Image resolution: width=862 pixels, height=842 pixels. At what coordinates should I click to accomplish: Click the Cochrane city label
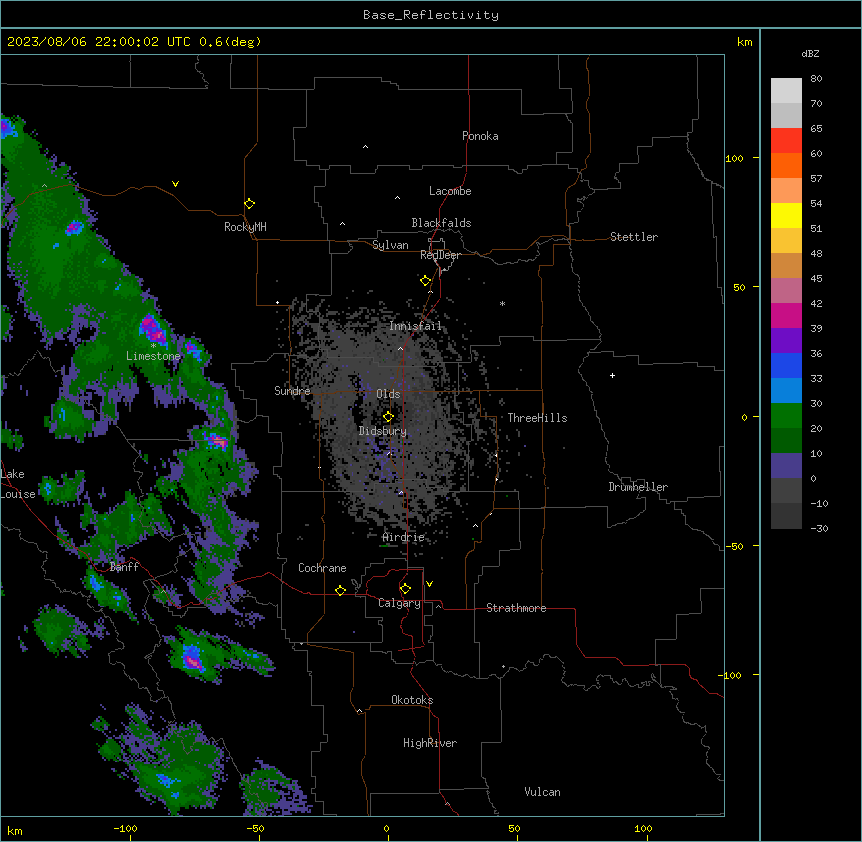[322, 568]
